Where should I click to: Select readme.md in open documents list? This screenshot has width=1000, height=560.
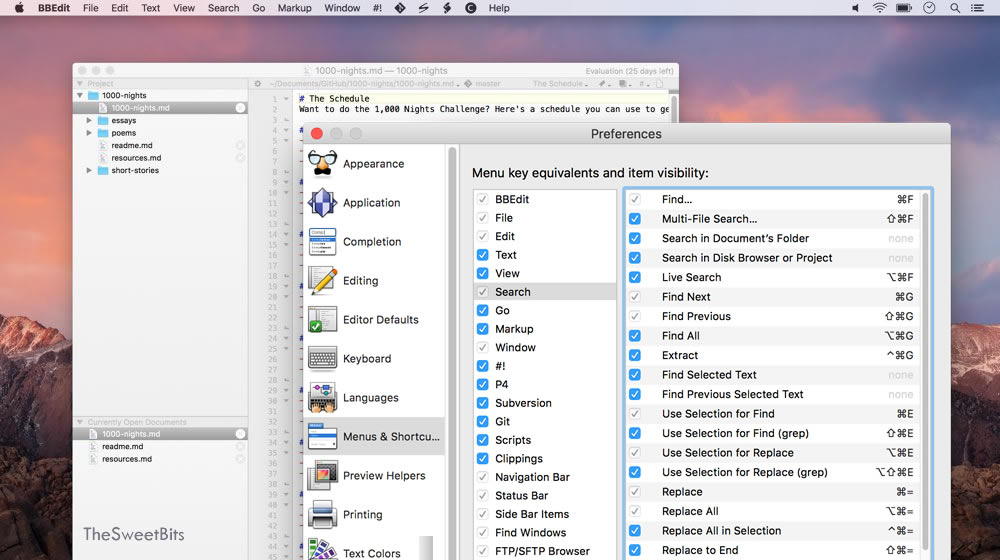[x=122, y=446]
